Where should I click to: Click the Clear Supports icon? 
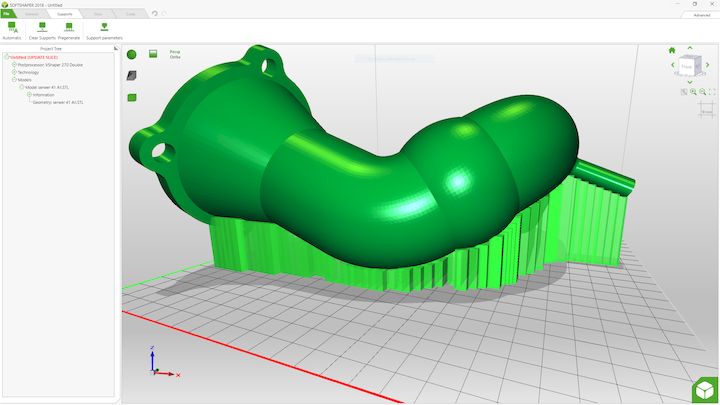tap(41, 27)
